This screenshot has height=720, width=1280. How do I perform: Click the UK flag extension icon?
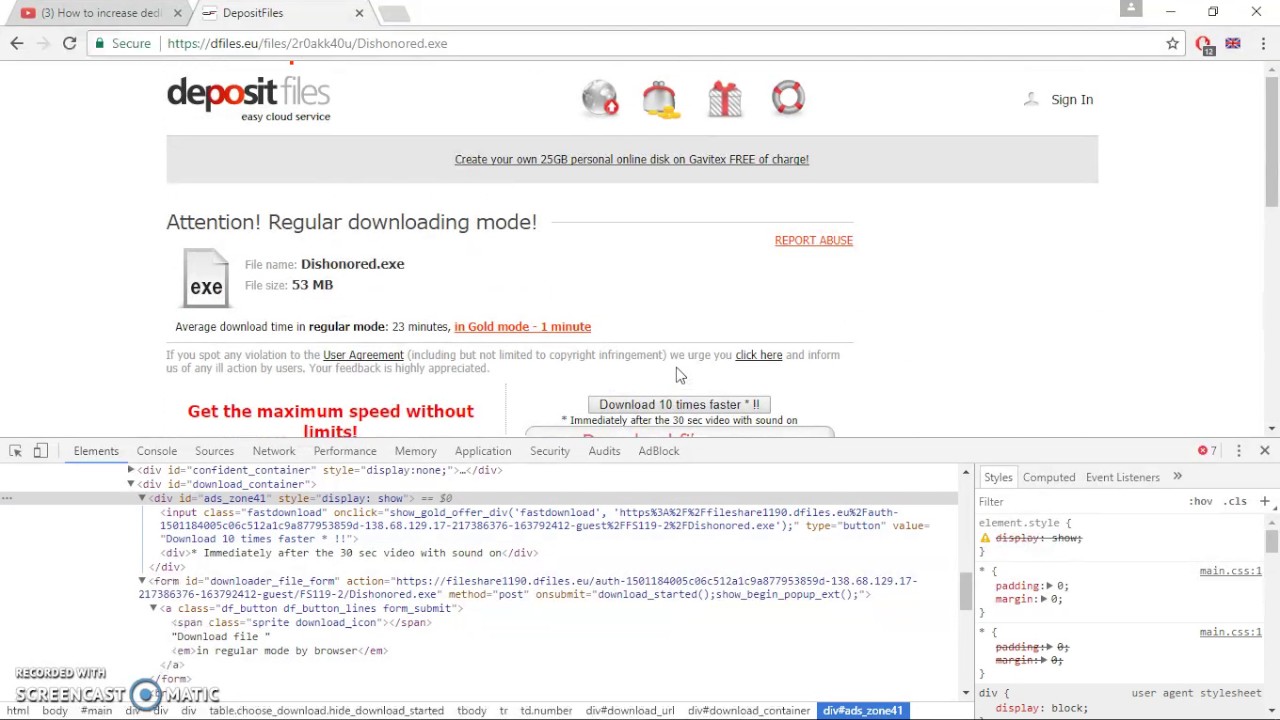click(1233, 44)
